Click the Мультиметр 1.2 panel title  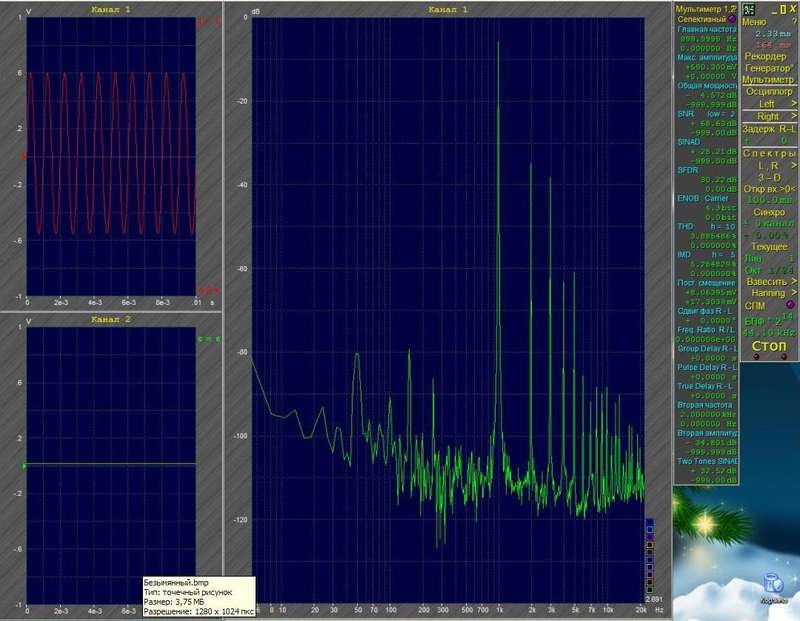pyautogui.click(x=706, y=9)
